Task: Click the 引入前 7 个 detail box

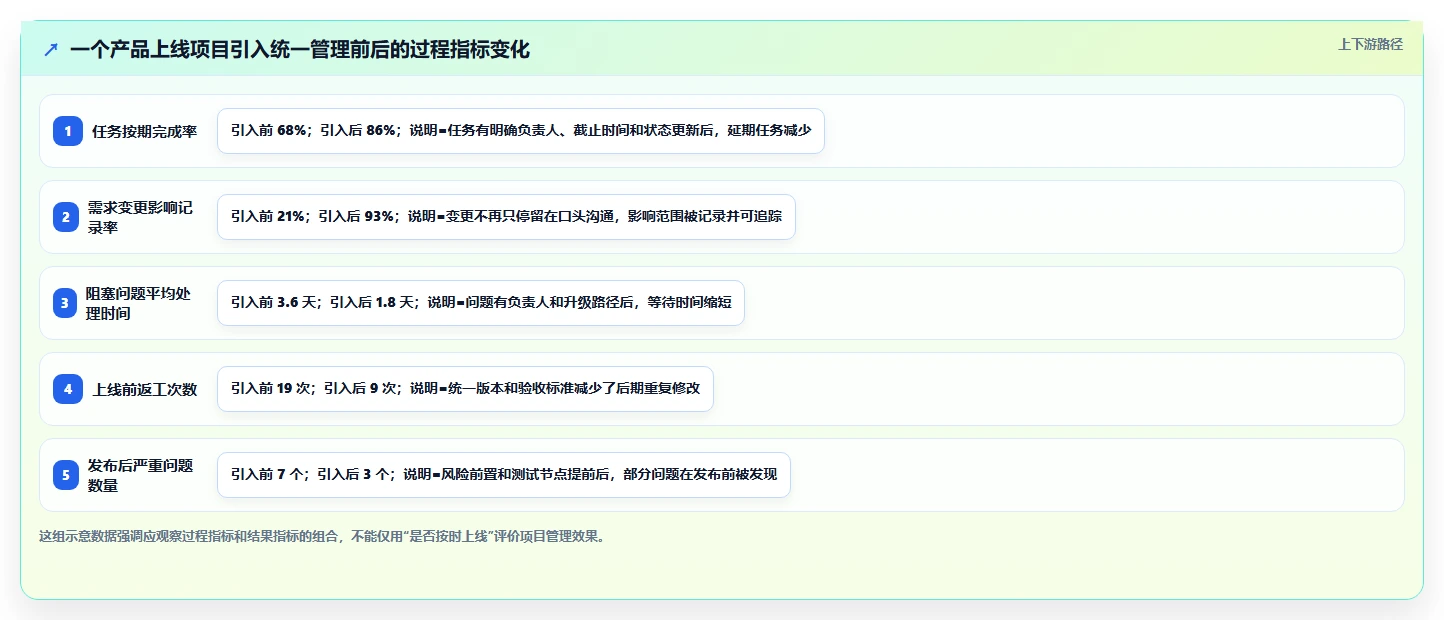Action: [504, 475]
